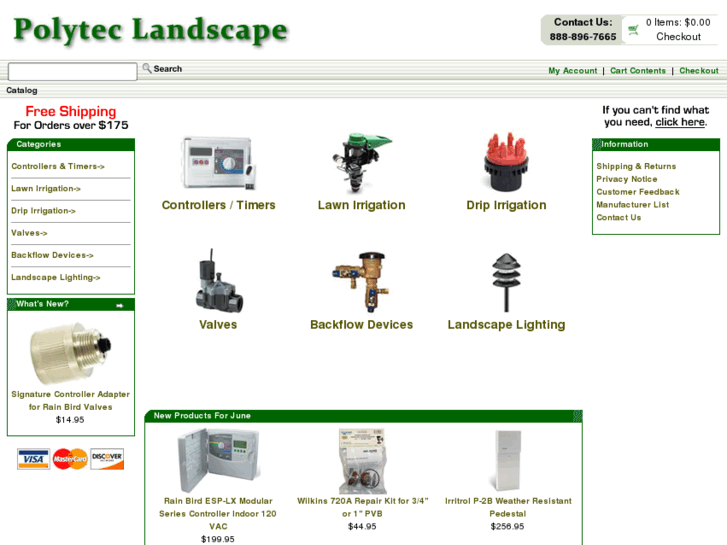Screen dimensions: 727x545
Task: Open Rain Bird ESP-LX Modular product link
Action: click(218, 513)
